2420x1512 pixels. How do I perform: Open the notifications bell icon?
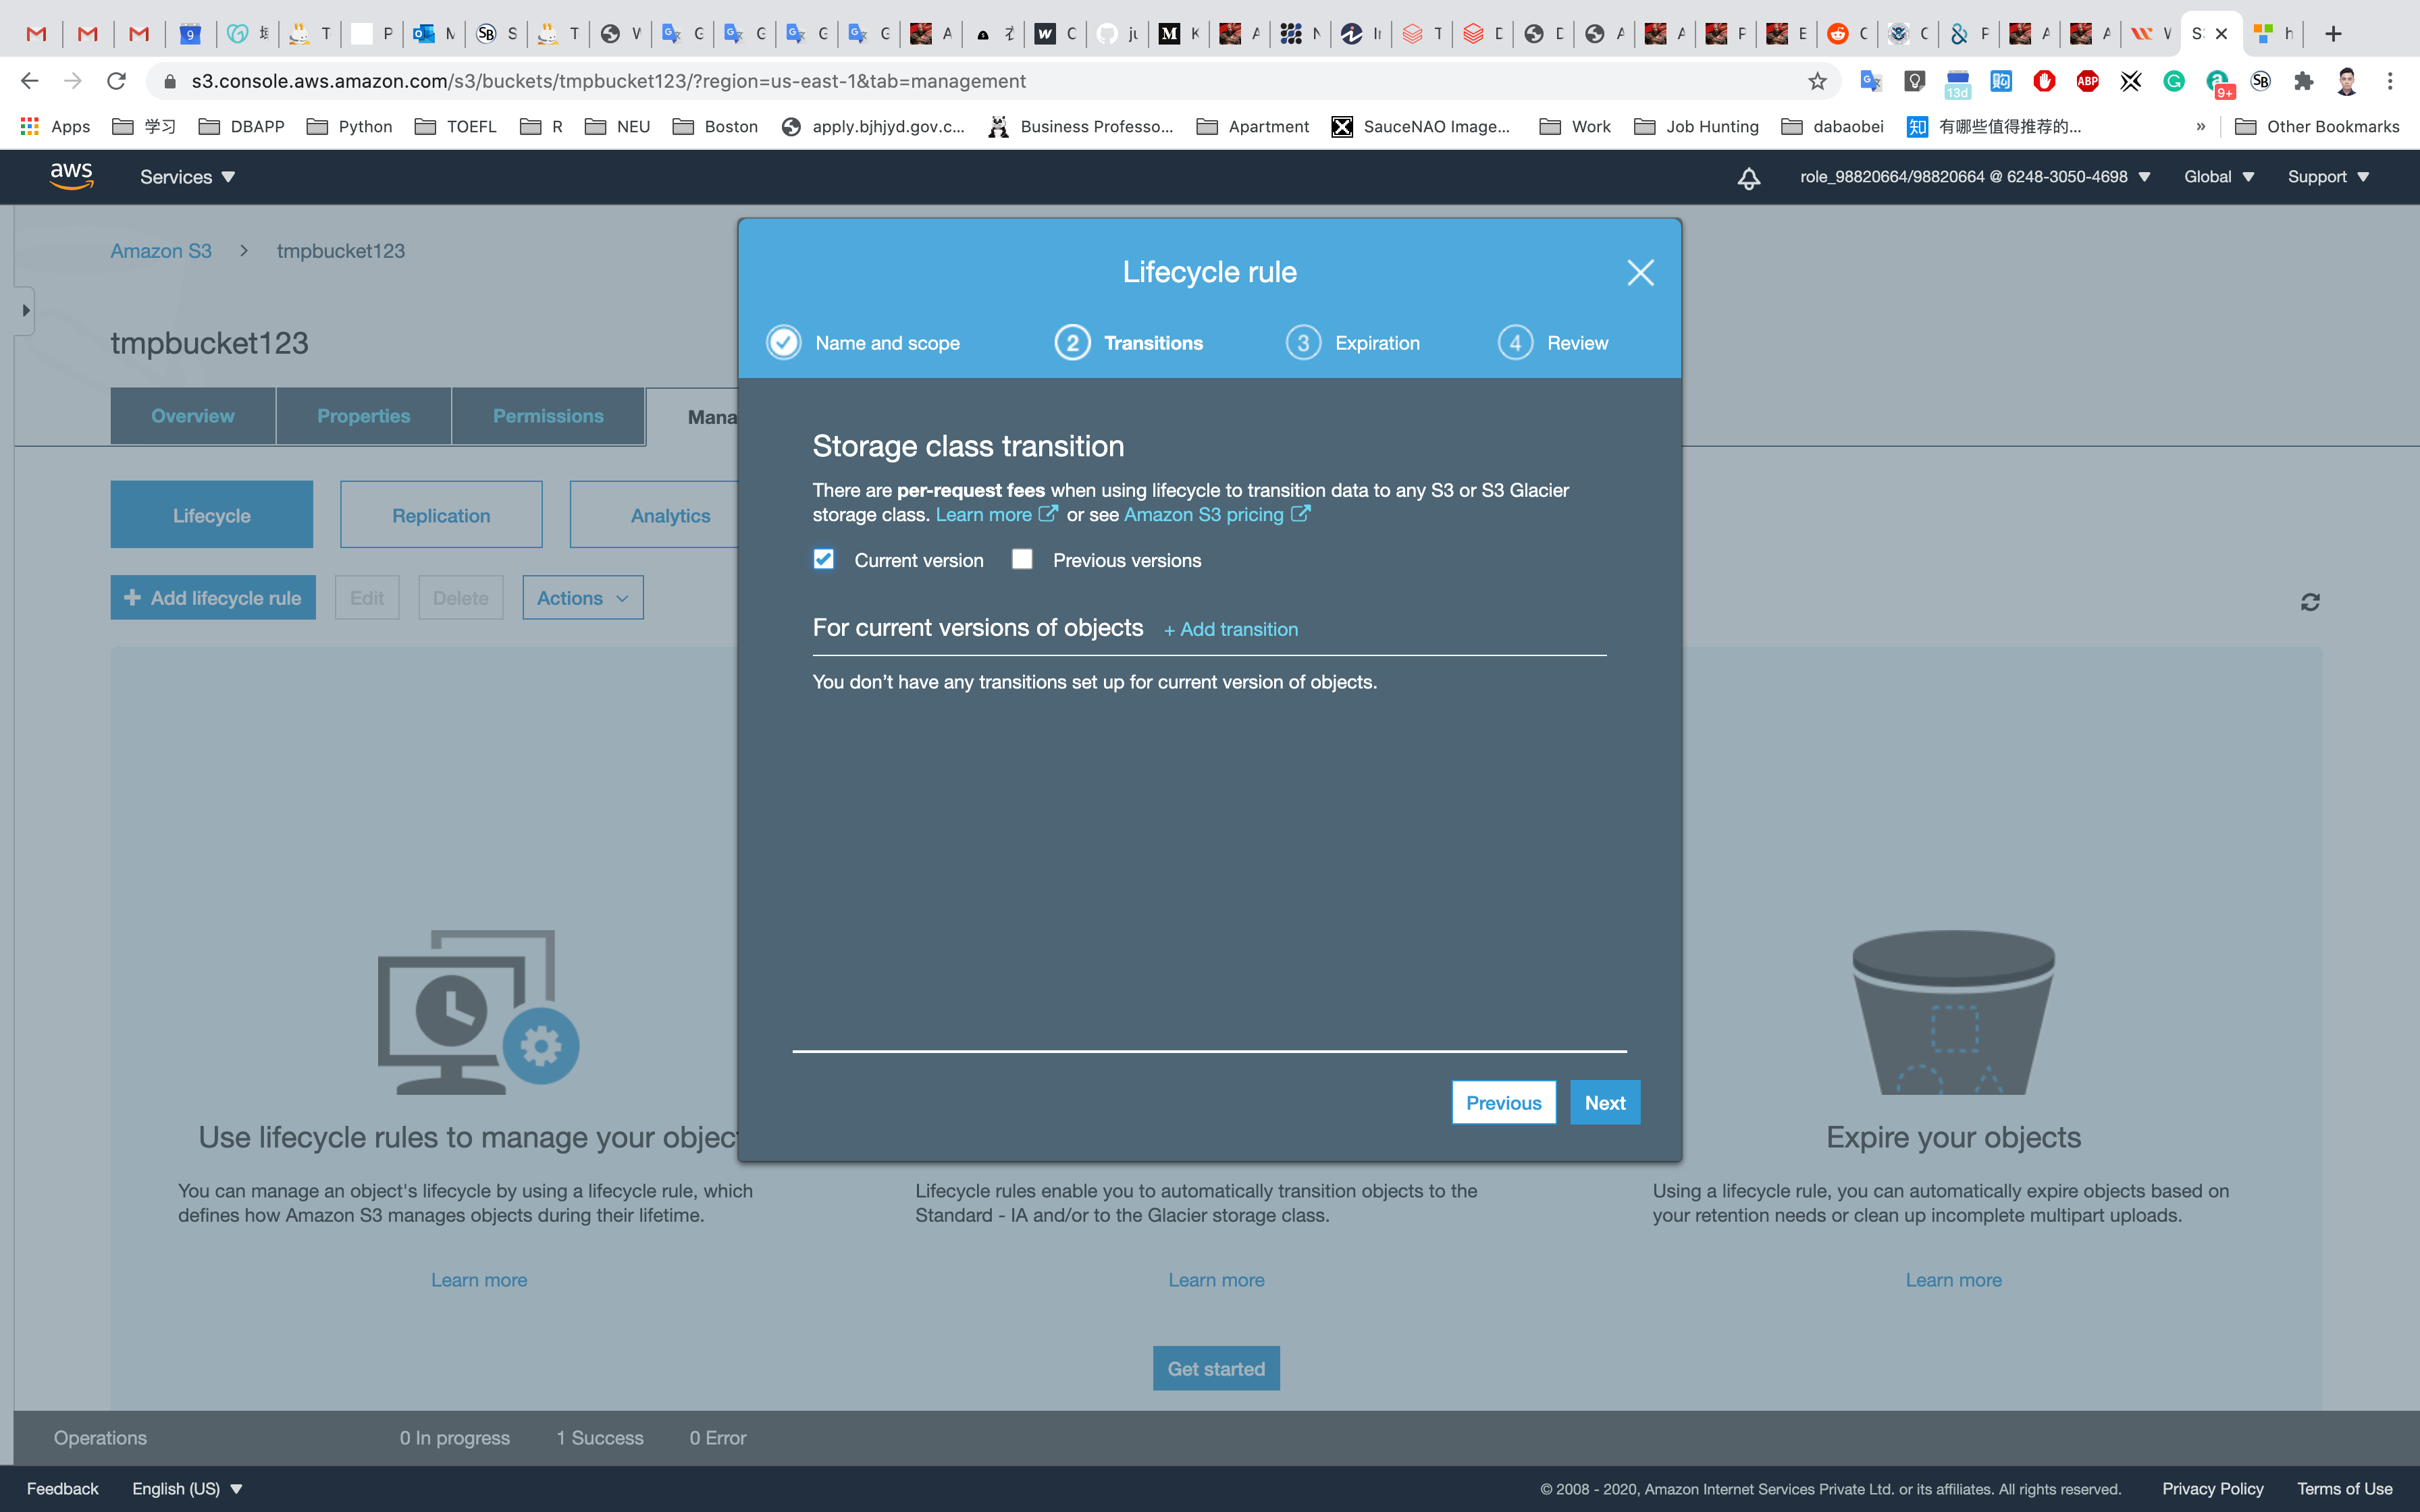tap(1748, 178)
